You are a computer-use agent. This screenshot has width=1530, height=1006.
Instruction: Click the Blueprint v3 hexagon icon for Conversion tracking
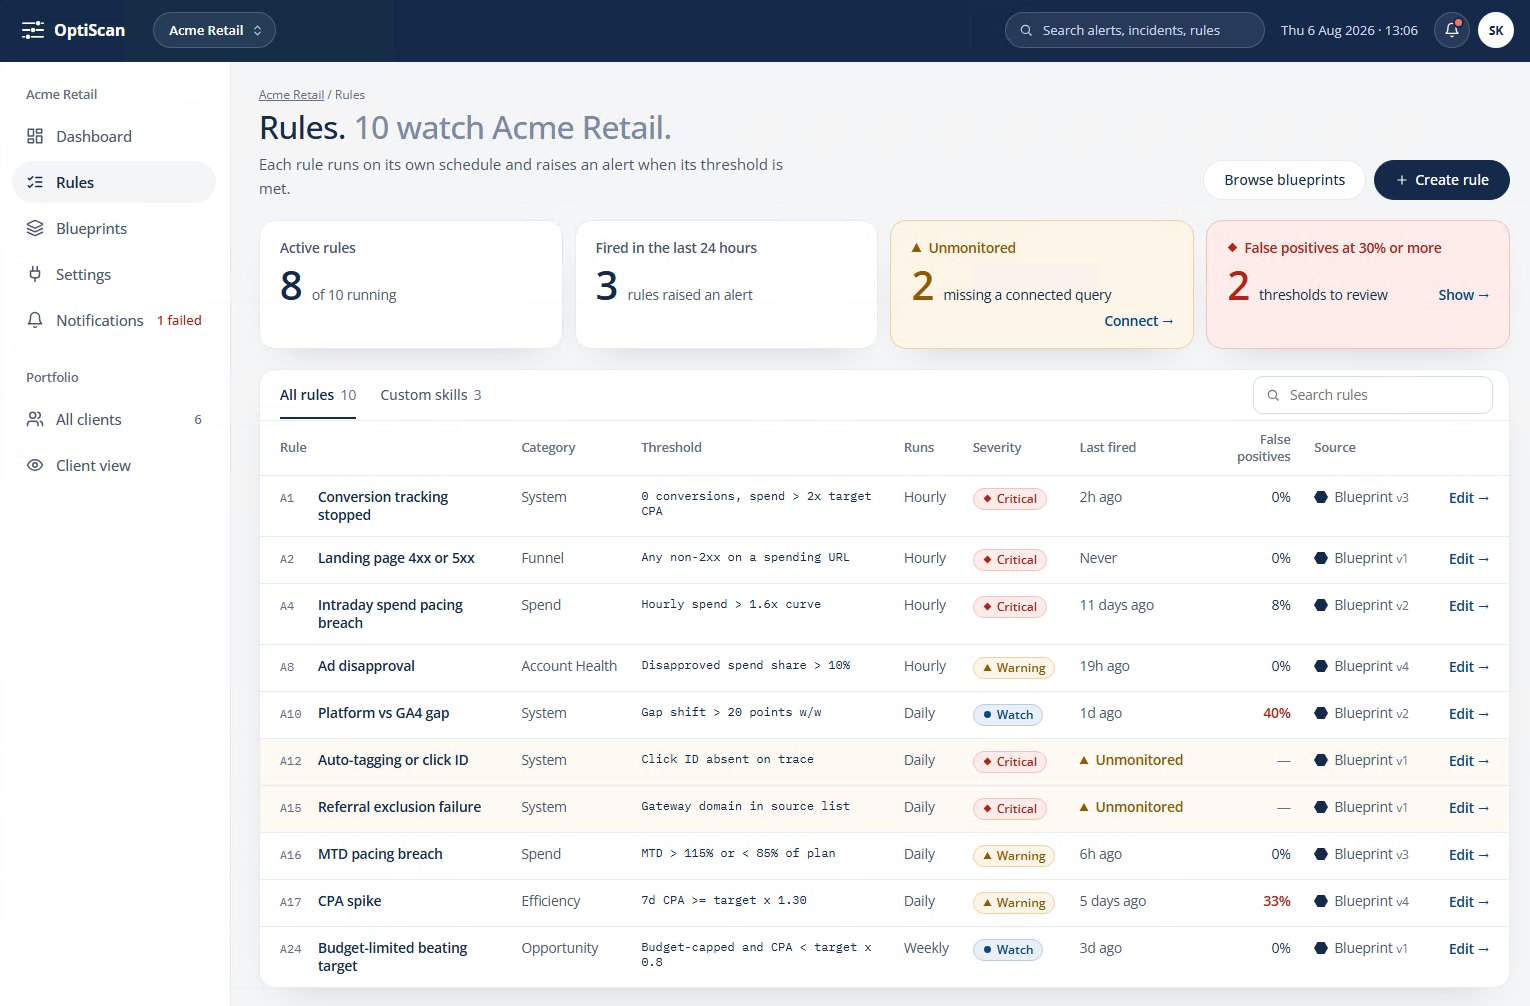click(x=1321, y=497)
